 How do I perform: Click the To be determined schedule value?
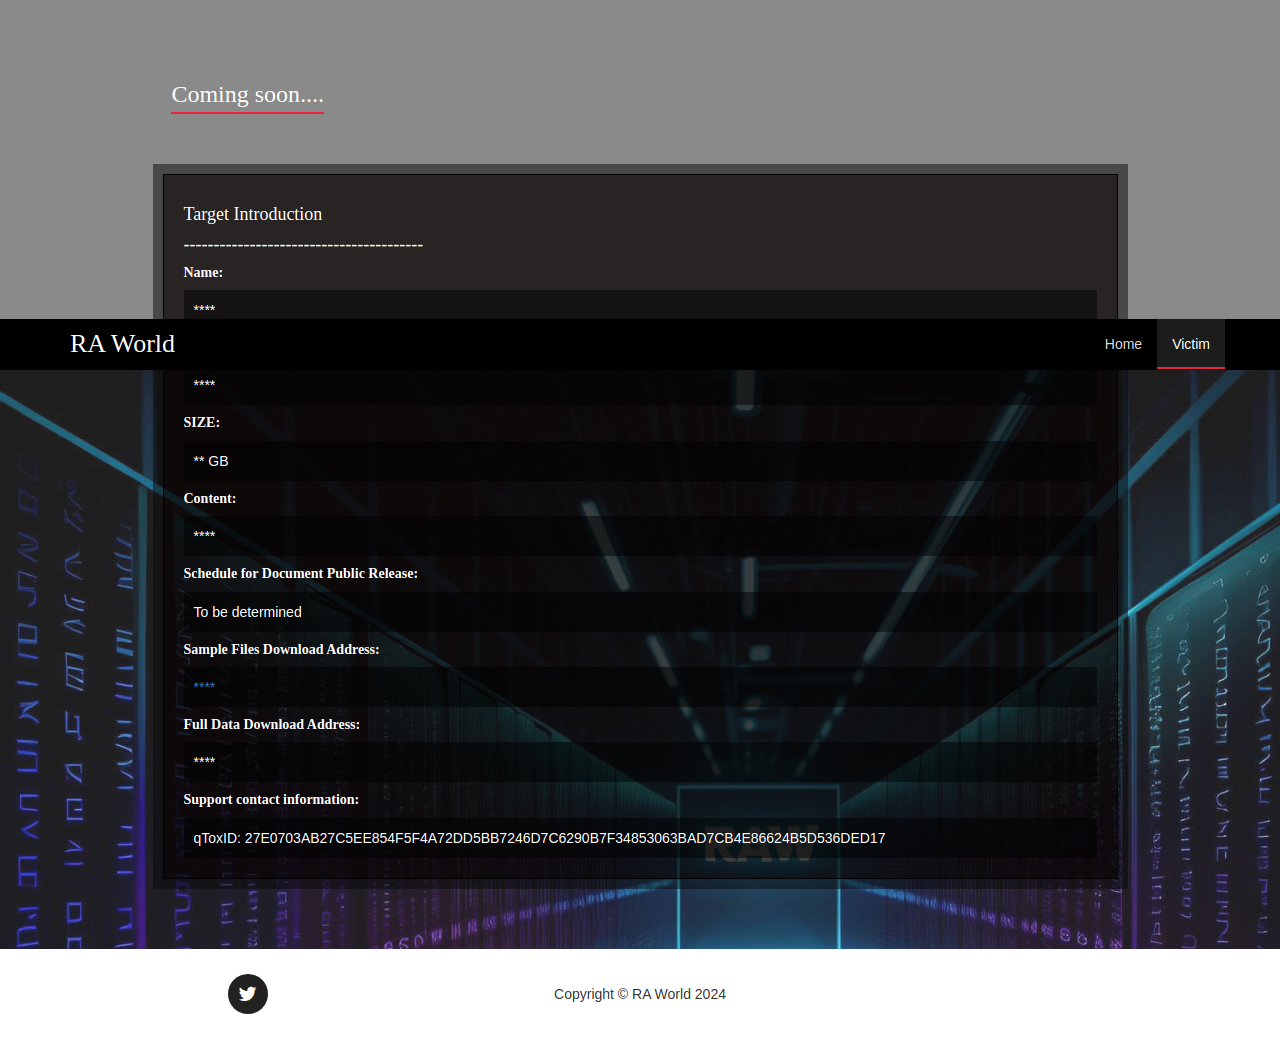pos(247,612)
